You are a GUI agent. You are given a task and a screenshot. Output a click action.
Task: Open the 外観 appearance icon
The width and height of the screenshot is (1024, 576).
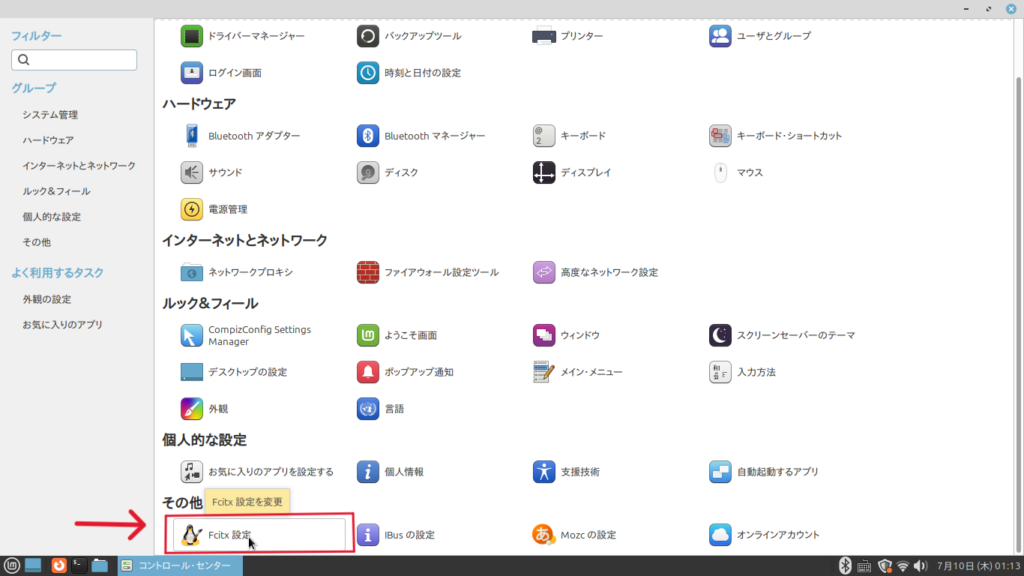191,409
